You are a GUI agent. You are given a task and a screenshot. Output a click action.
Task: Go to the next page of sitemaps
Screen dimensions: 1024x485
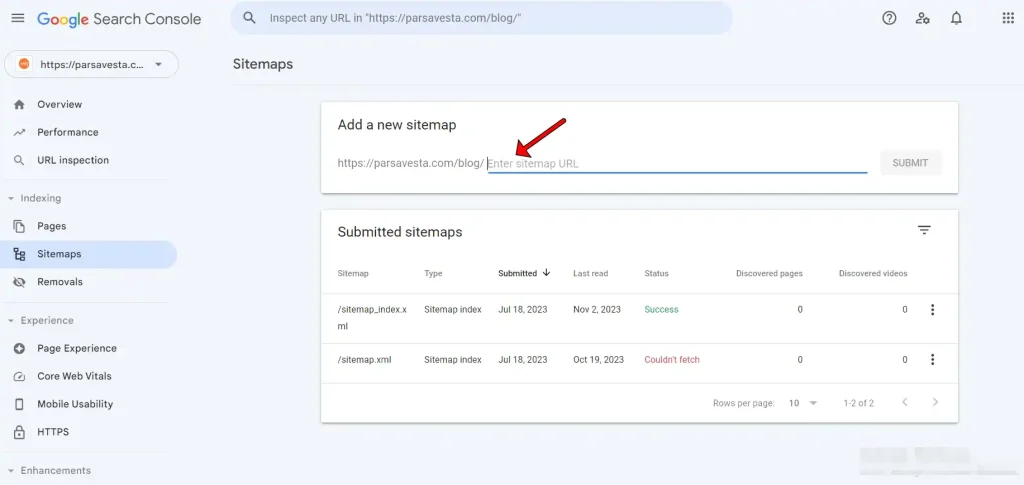(935, 402)
